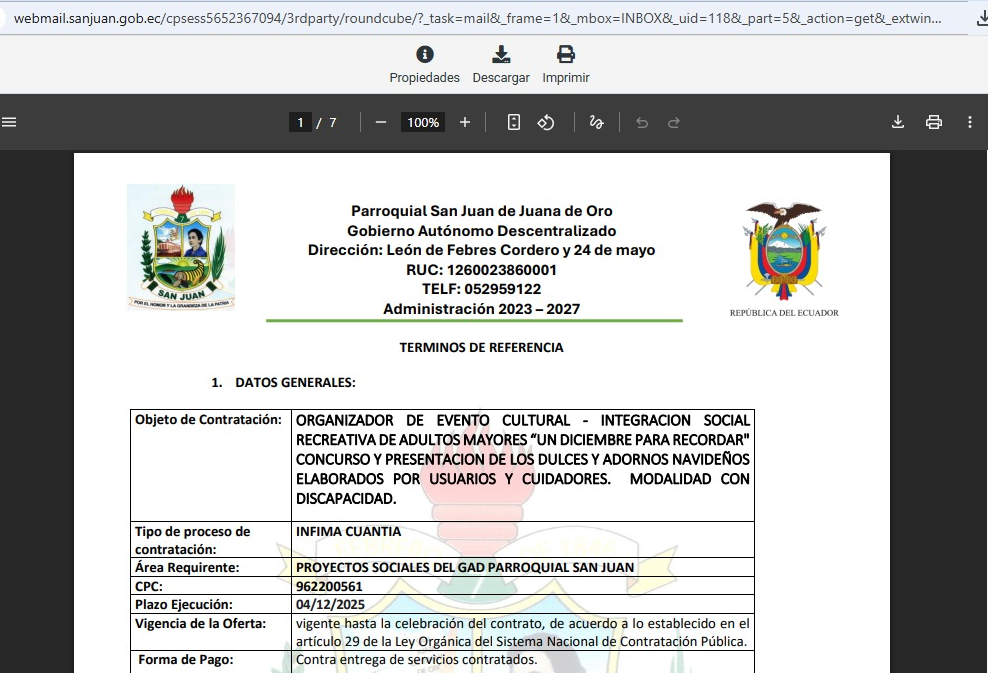This screenshot has width=988, height=673.
Task: Rotate the document counterclockwise
Action: 546,122
